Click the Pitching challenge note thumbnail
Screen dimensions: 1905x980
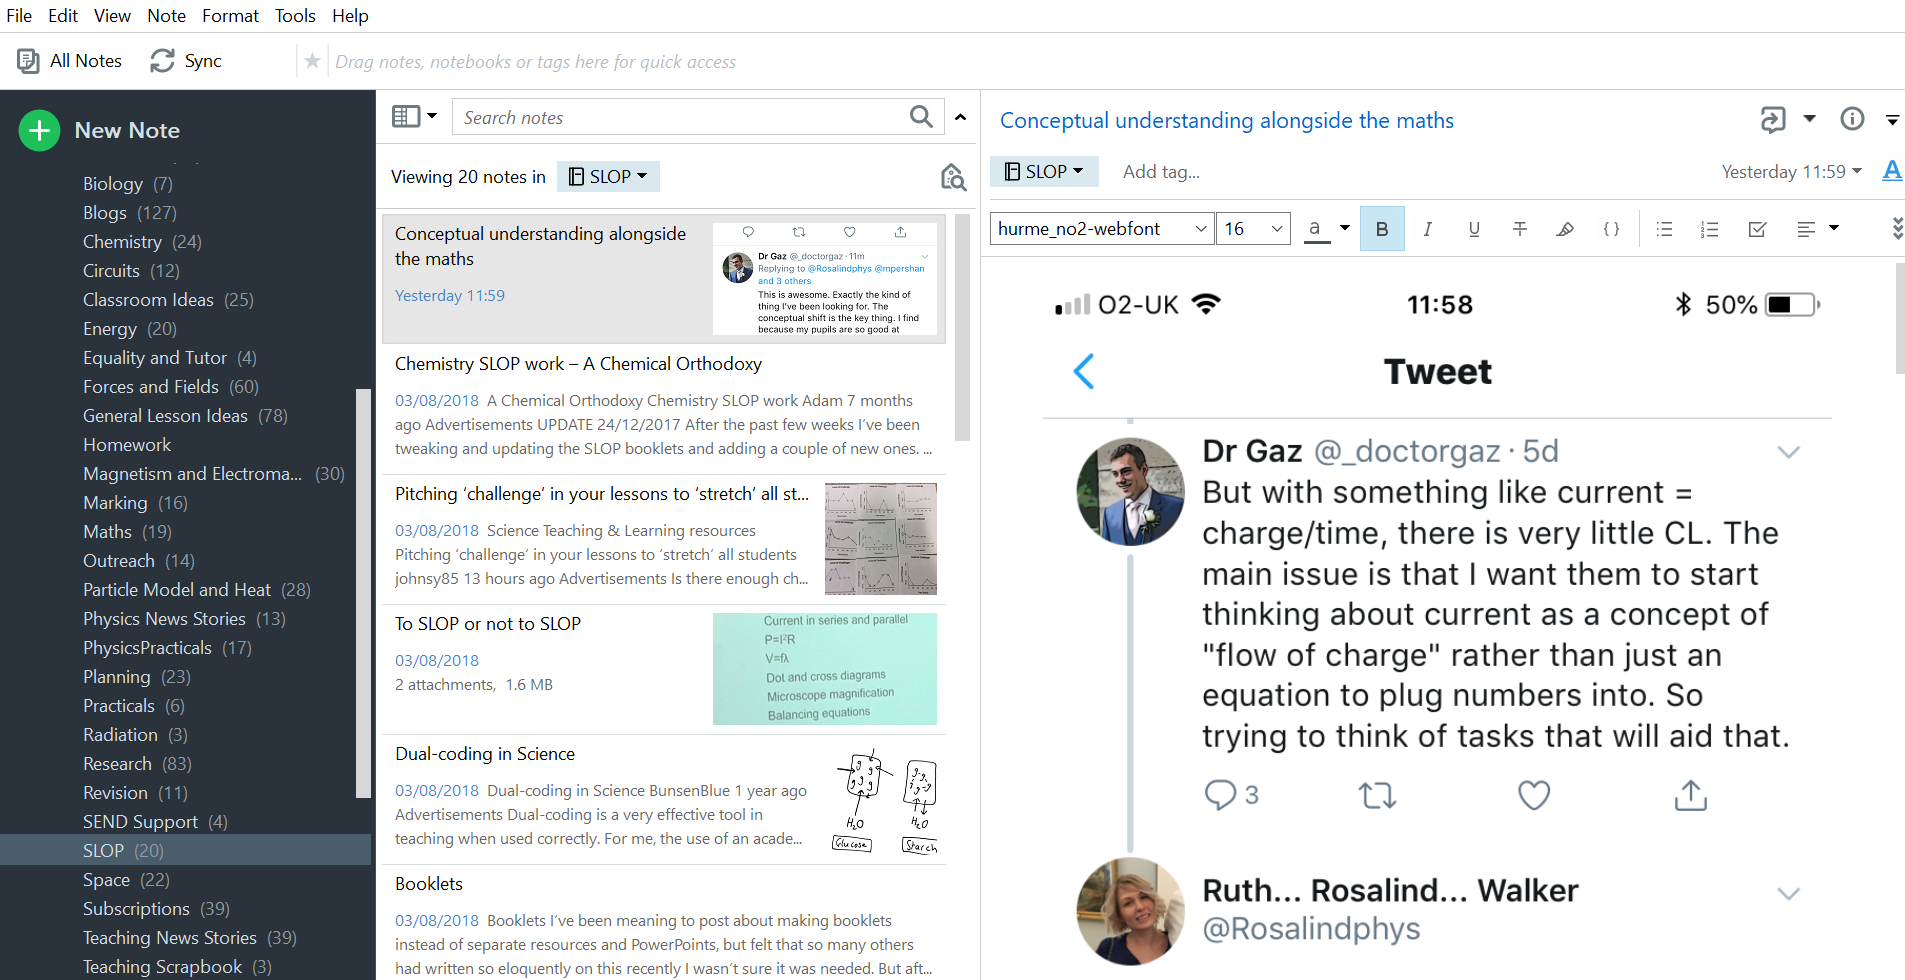click(880, 539)
